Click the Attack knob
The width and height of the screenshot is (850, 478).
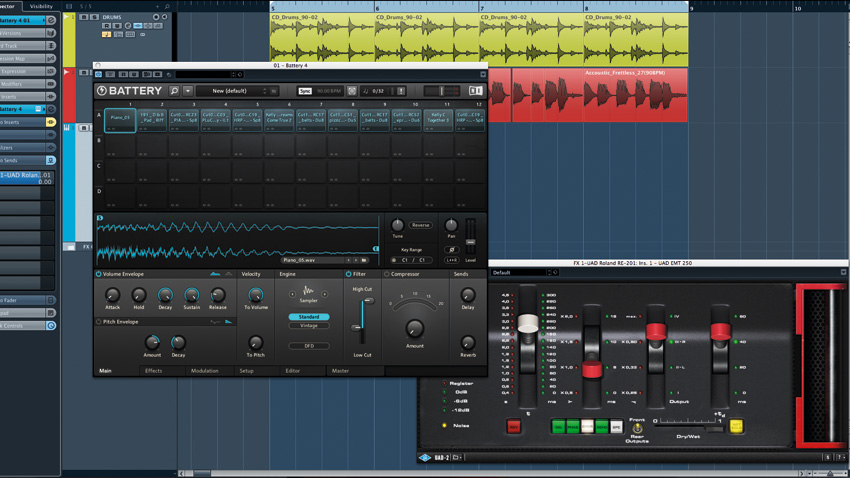point(112,295)
